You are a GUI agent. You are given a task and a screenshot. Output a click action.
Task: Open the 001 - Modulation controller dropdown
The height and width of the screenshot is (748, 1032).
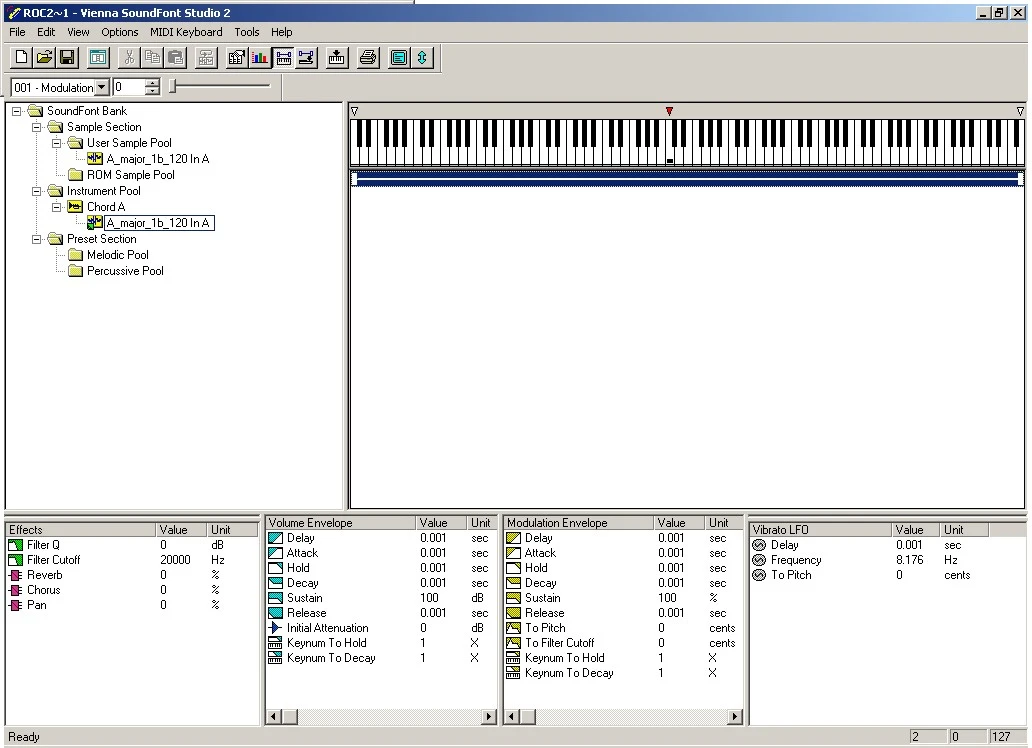101,87
